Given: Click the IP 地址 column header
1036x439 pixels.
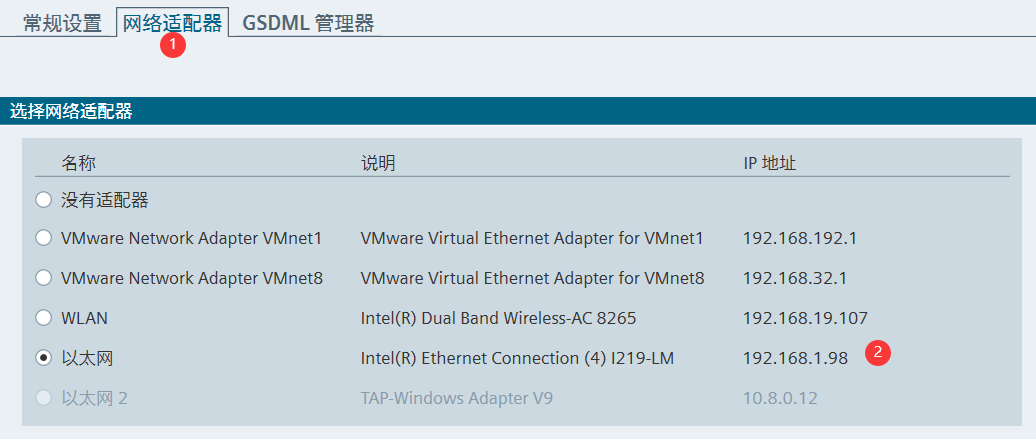Looking at the screenshot, I should tap(770, 163).
